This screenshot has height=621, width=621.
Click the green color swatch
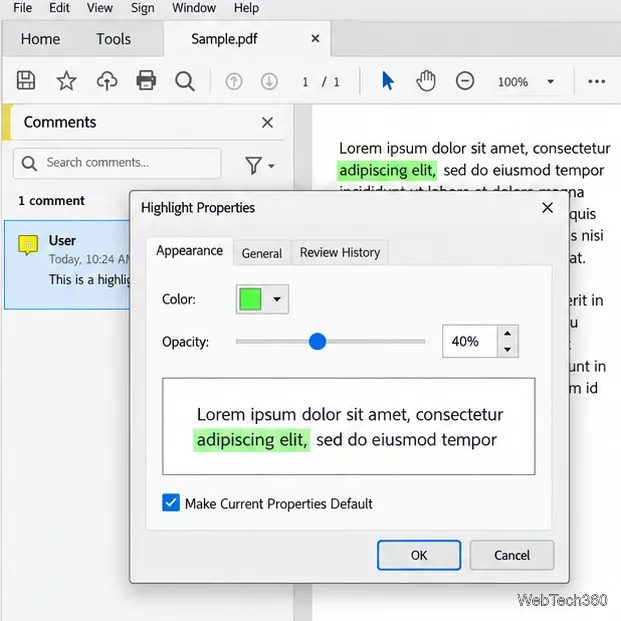pos(250,299)
